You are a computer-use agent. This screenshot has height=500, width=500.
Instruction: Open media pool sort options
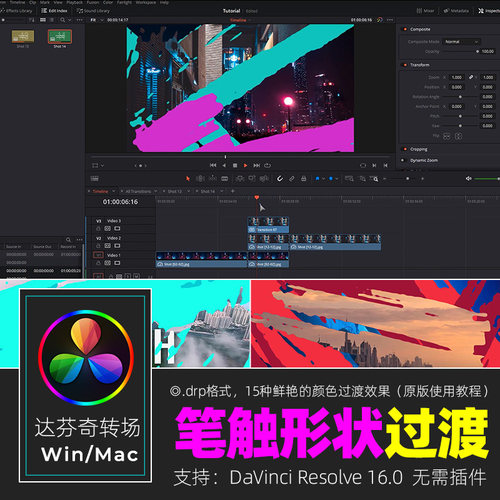[x=32, y=20]
